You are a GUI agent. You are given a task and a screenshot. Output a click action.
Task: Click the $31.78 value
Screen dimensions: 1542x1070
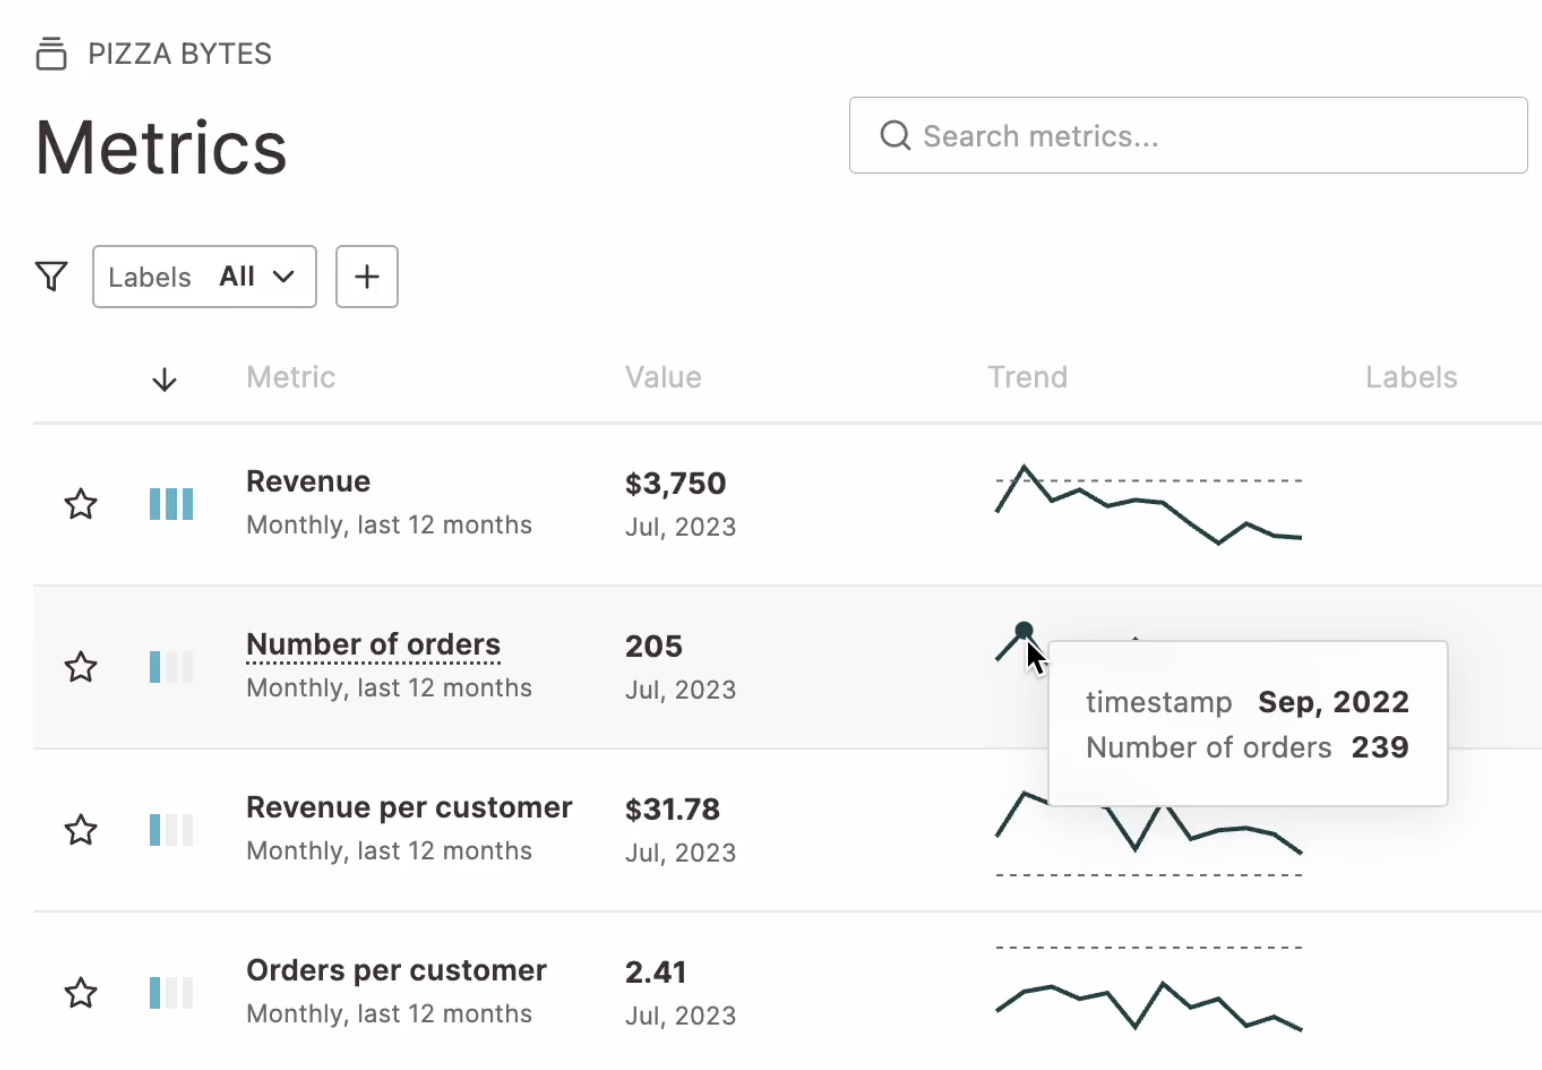pyautogui.click(x=672, y=810)
